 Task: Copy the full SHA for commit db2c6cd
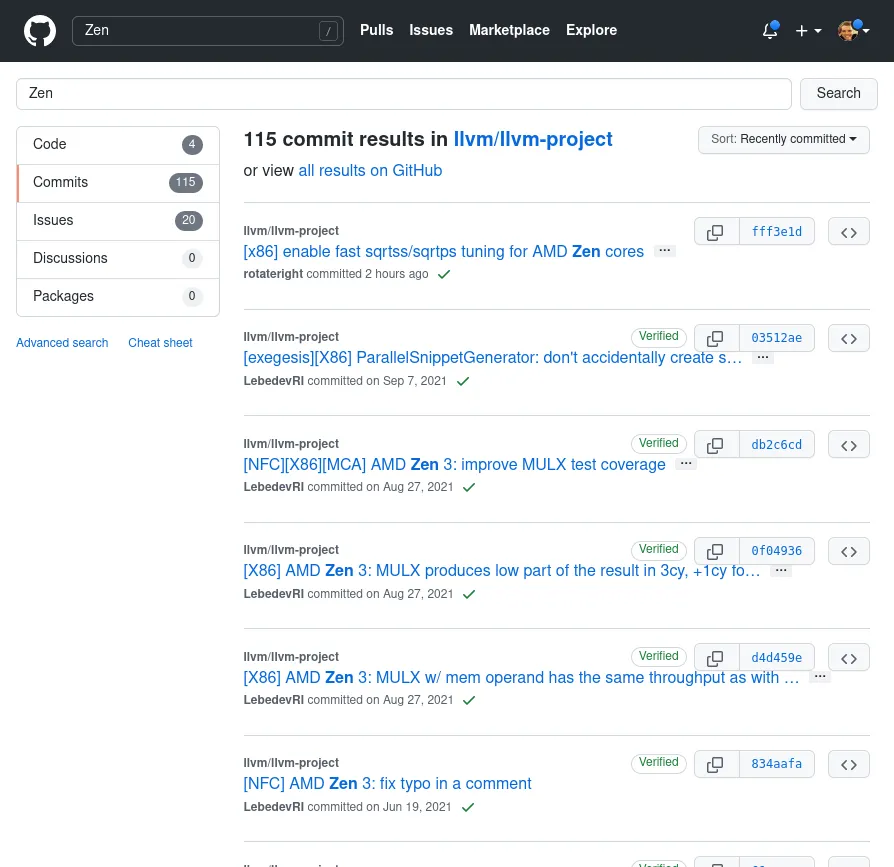[716, 445]
